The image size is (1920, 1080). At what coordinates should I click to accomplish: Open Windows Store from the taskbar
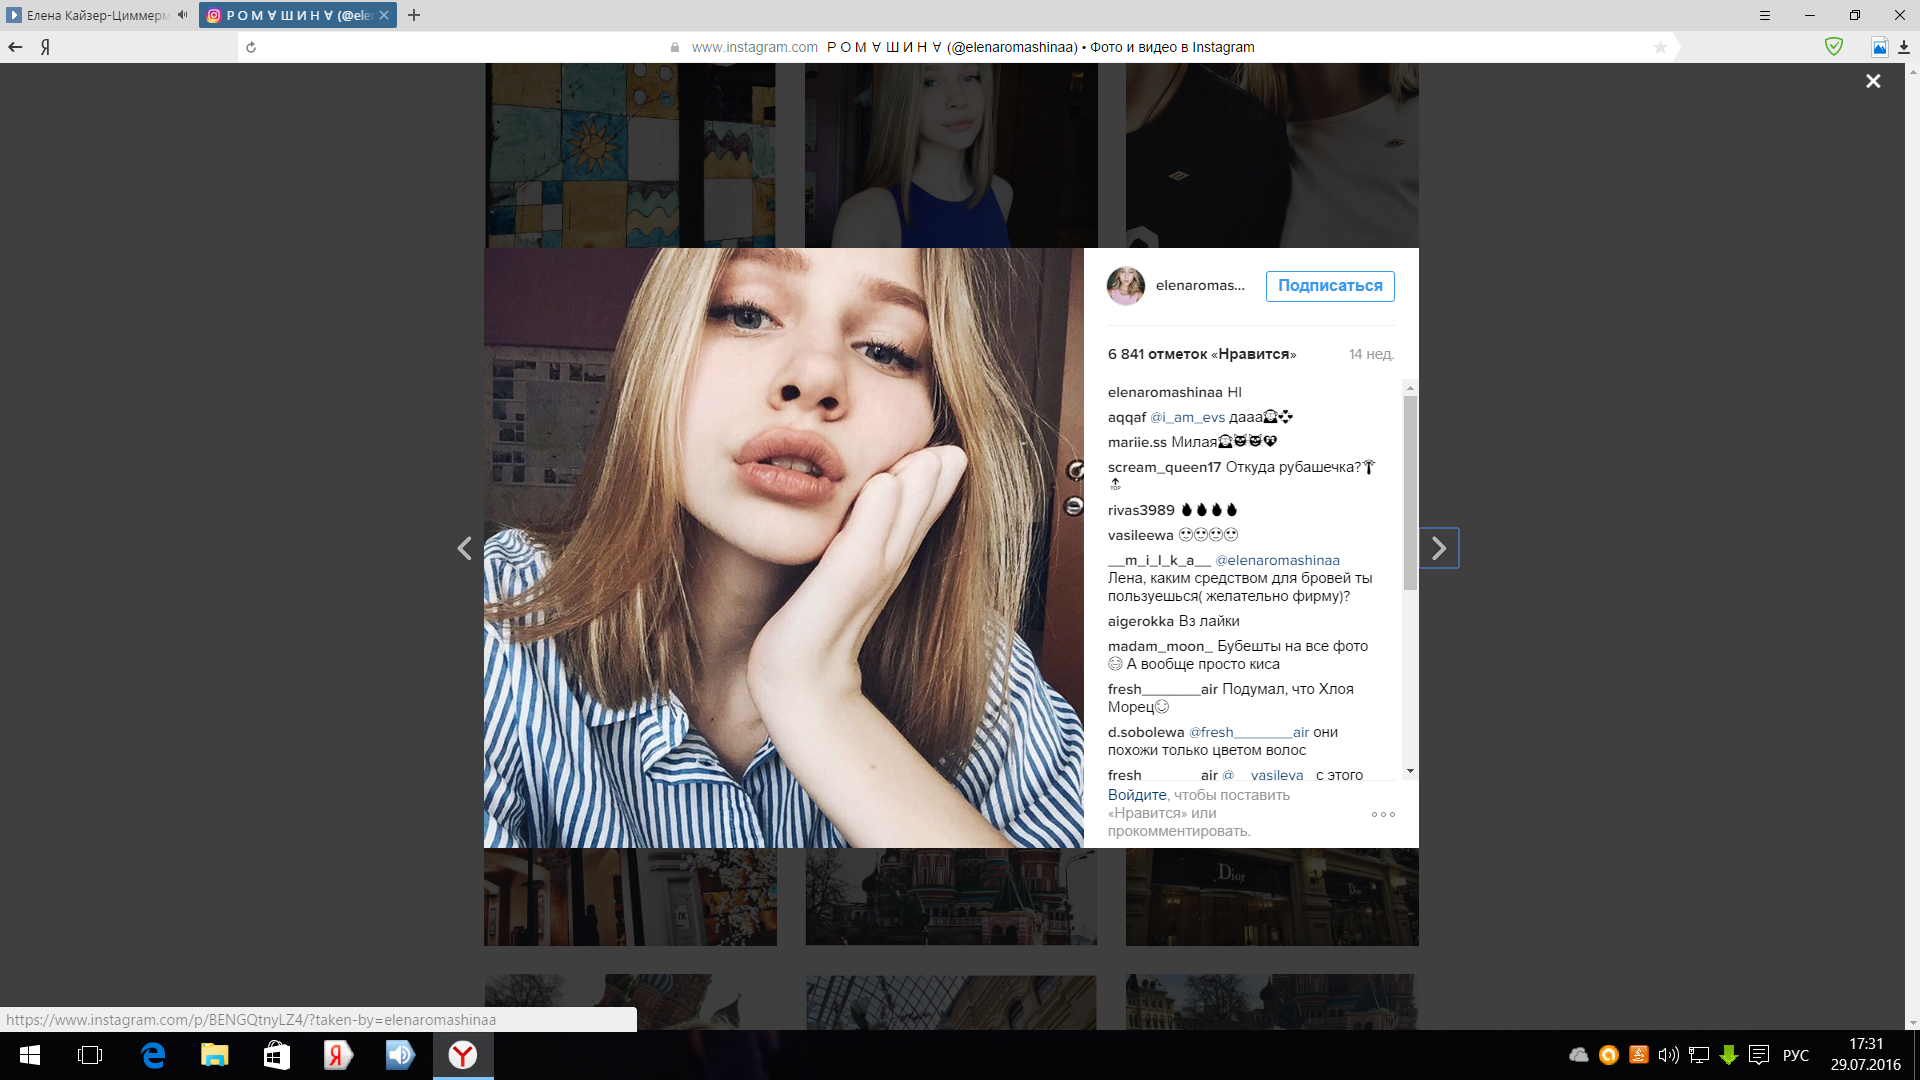277,1055
